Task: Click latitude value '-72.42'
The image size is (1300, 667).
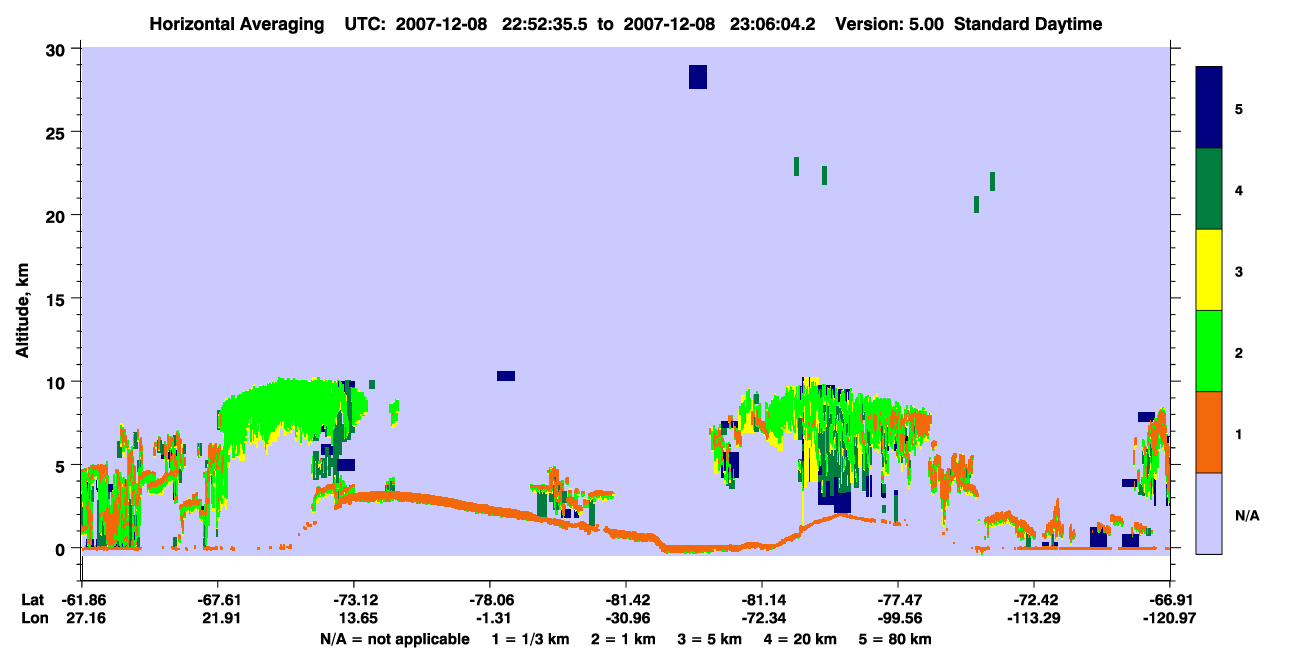Action: pos(1033,600)
